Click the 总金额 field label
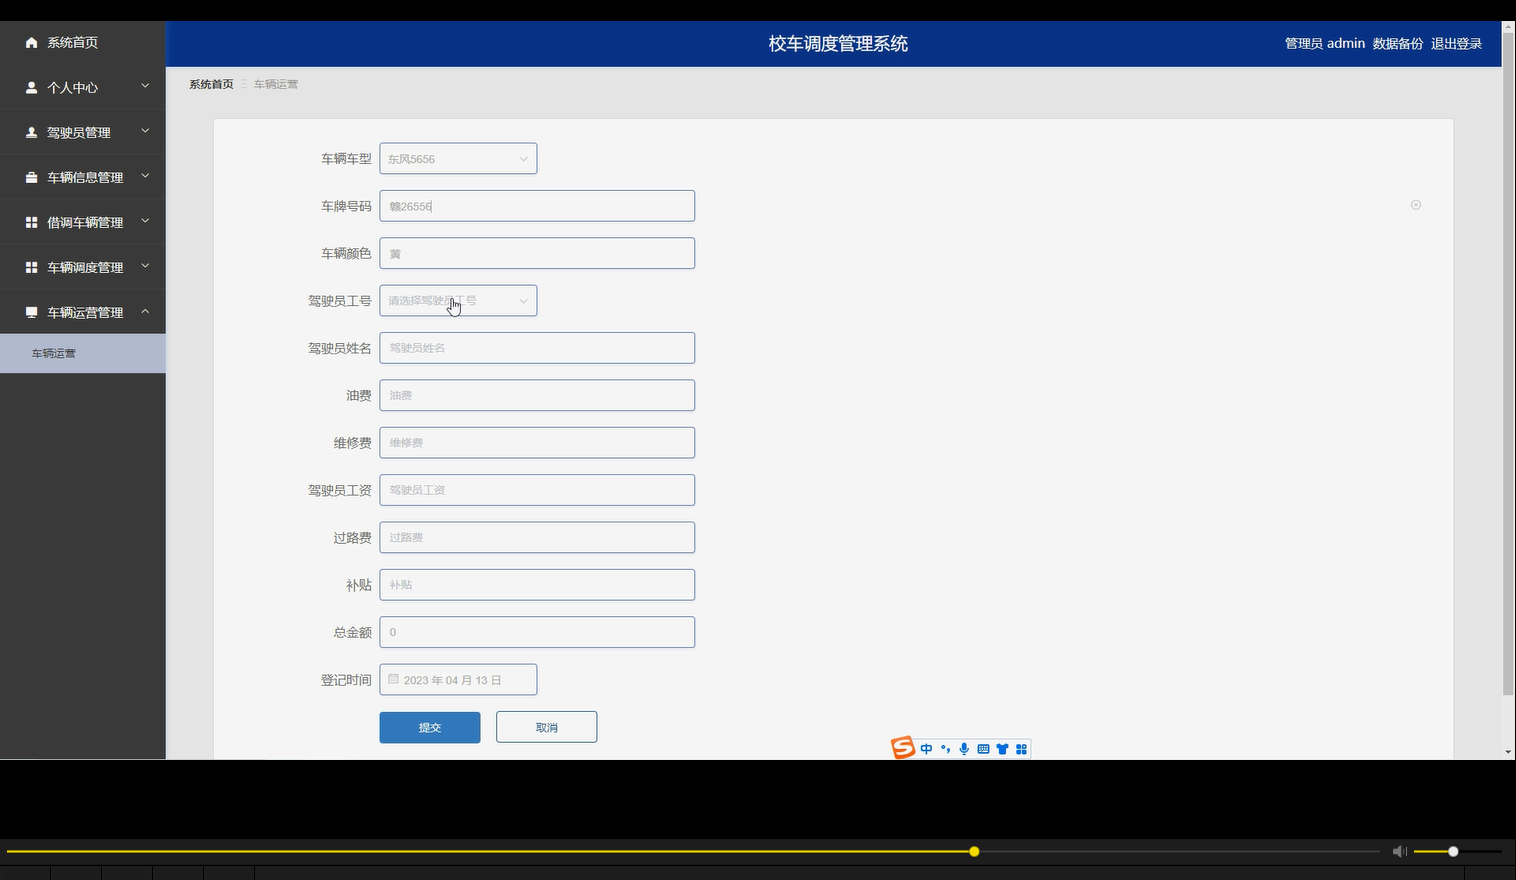This screenshot has height=880, width=1516. [x=352, y=632]
